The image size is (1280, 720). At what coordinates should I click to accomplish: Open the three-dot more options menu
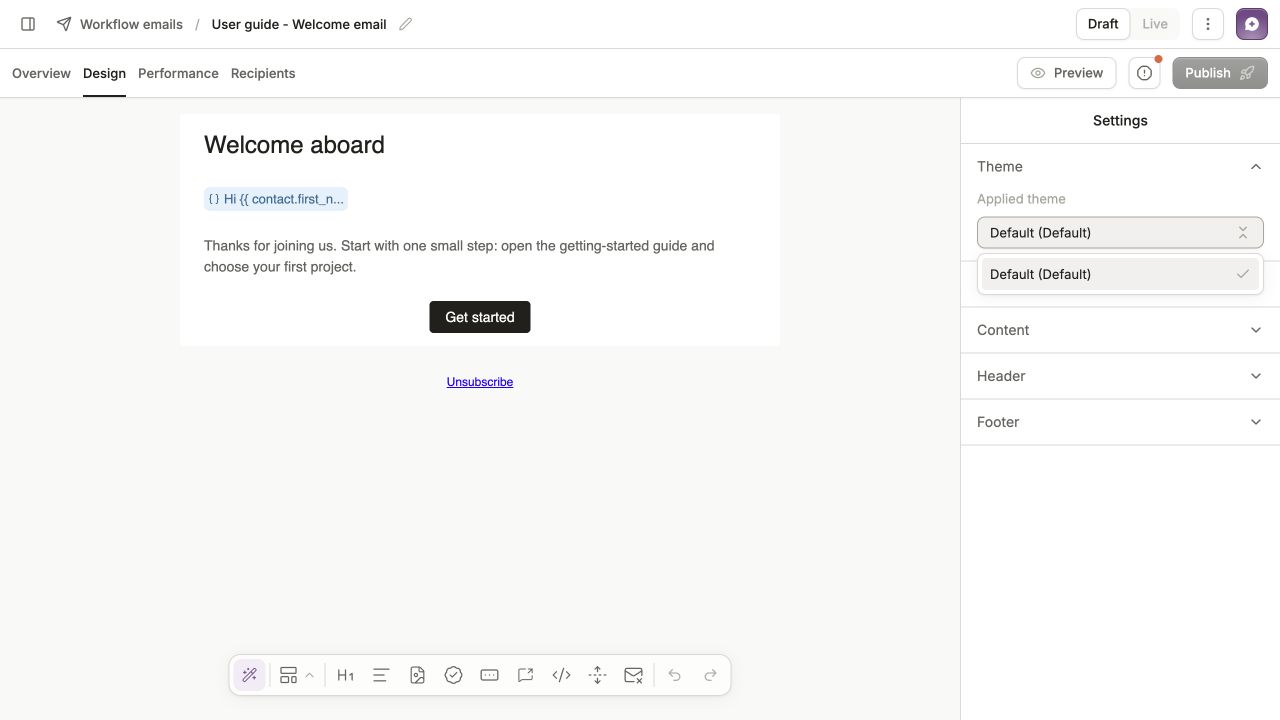click(1208, 24)
